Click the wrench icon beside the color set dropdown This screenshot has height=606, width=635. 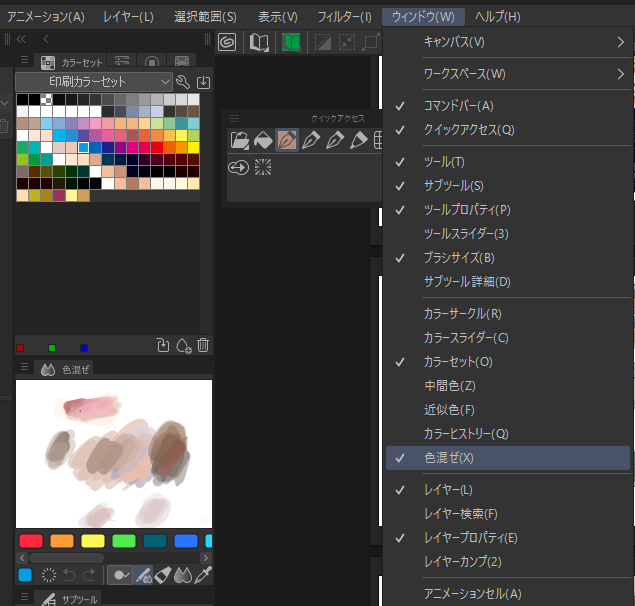[x=183, y=82]
